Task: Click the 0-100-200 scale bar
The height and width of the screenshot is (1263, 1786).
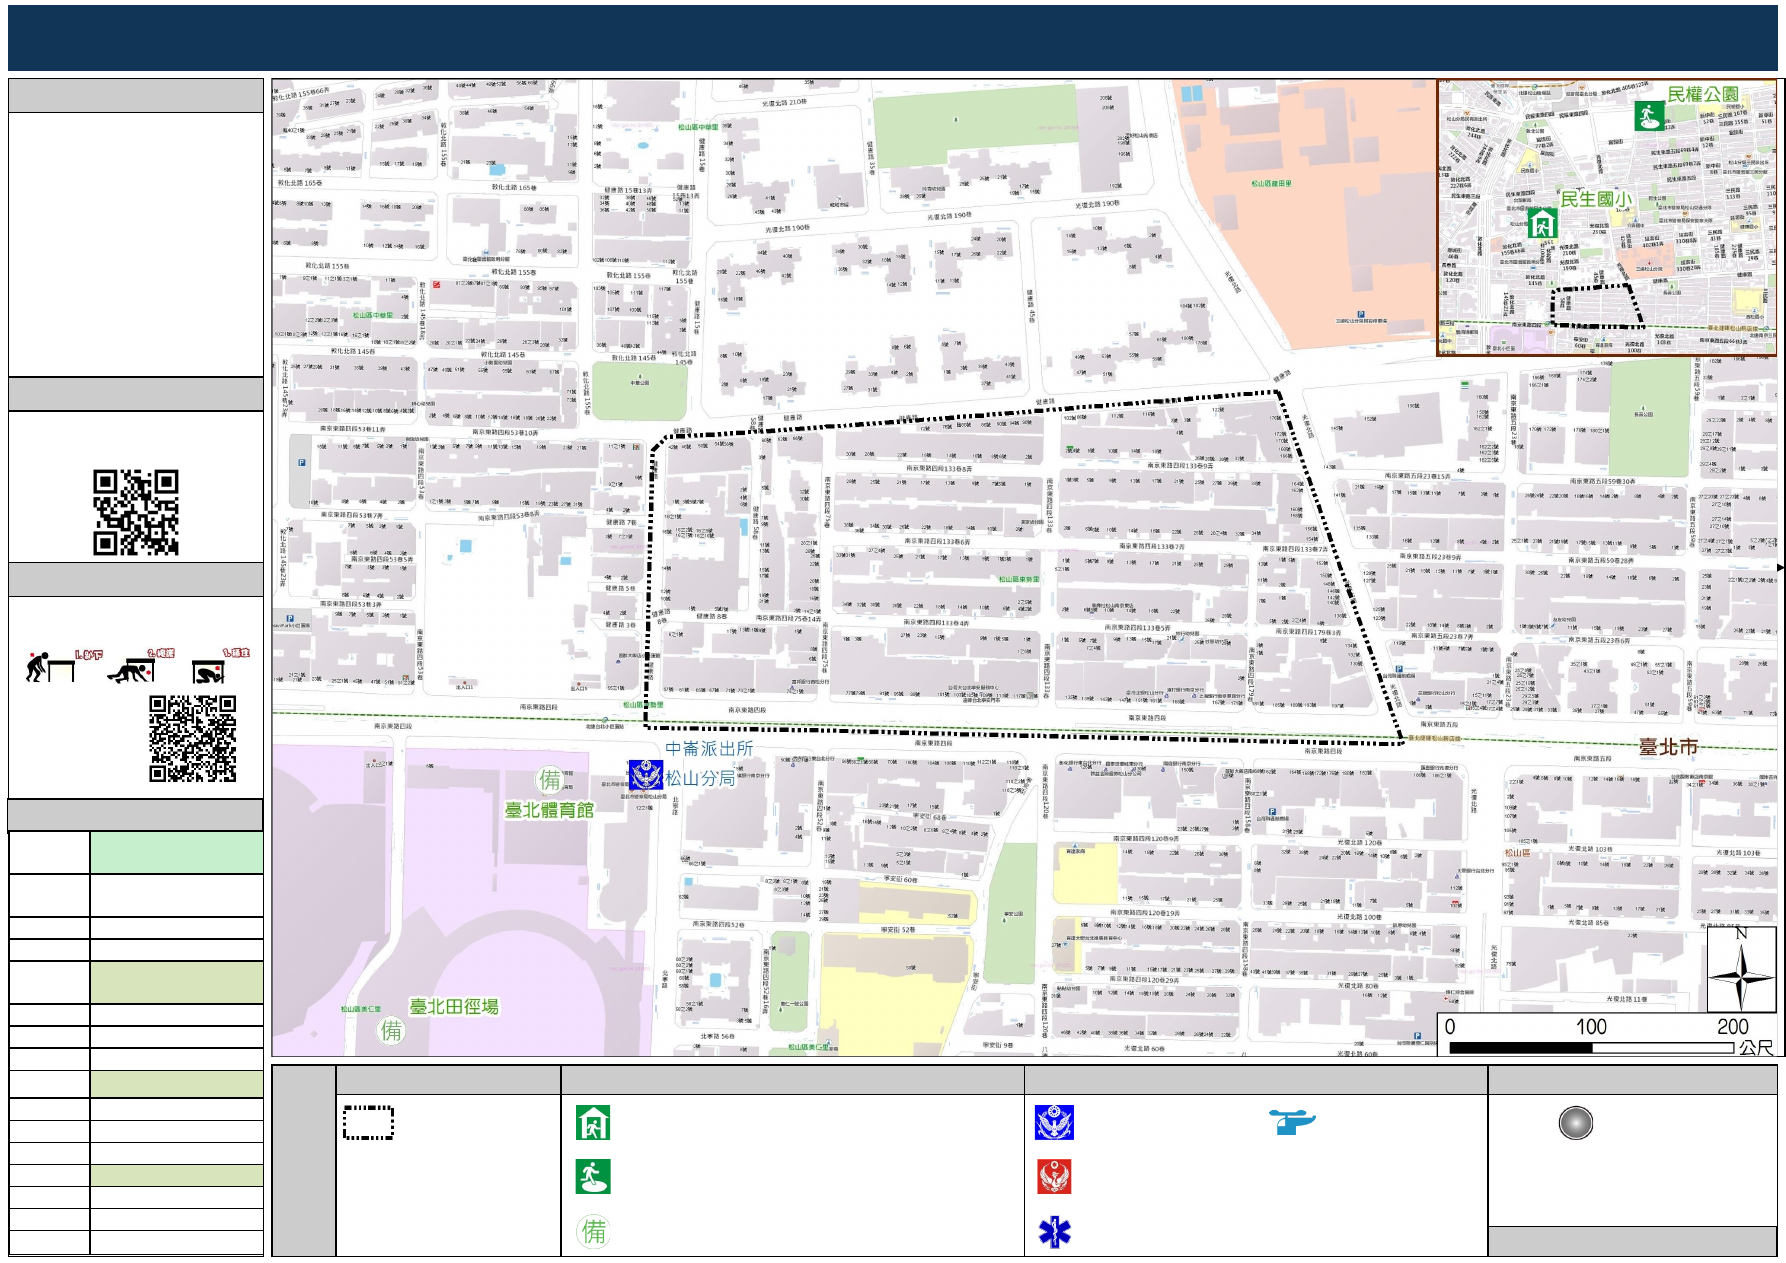Action: coord(1591,1047)
